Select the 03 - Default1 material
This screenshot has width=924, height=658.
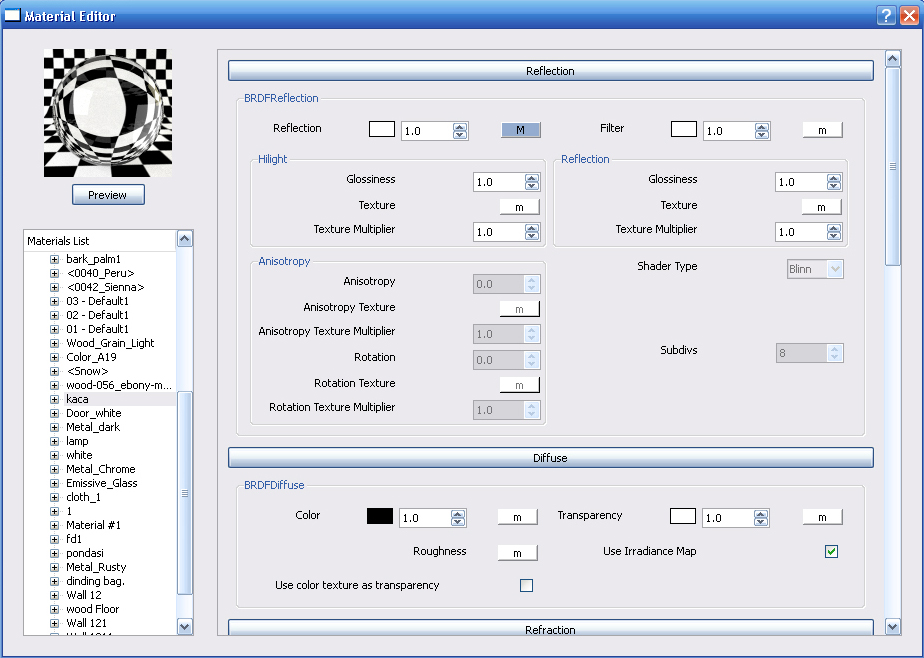click(97, 301)
